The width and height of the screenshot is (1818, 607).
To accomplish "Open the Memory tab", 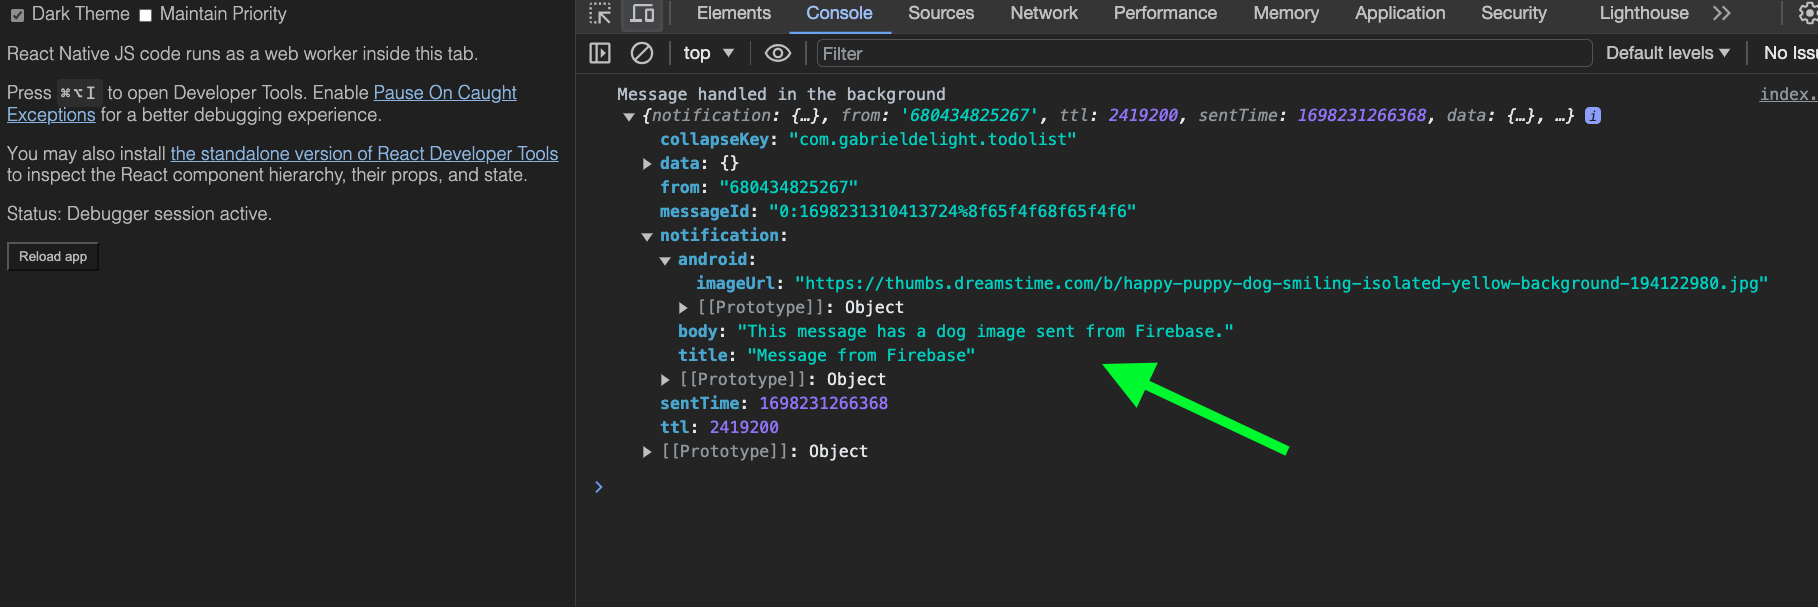I will coord(1286,13).
